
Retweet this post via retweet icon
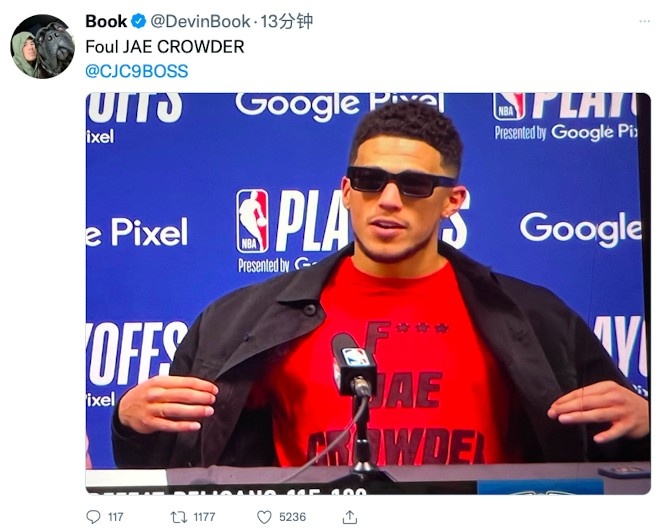[178, 517]
